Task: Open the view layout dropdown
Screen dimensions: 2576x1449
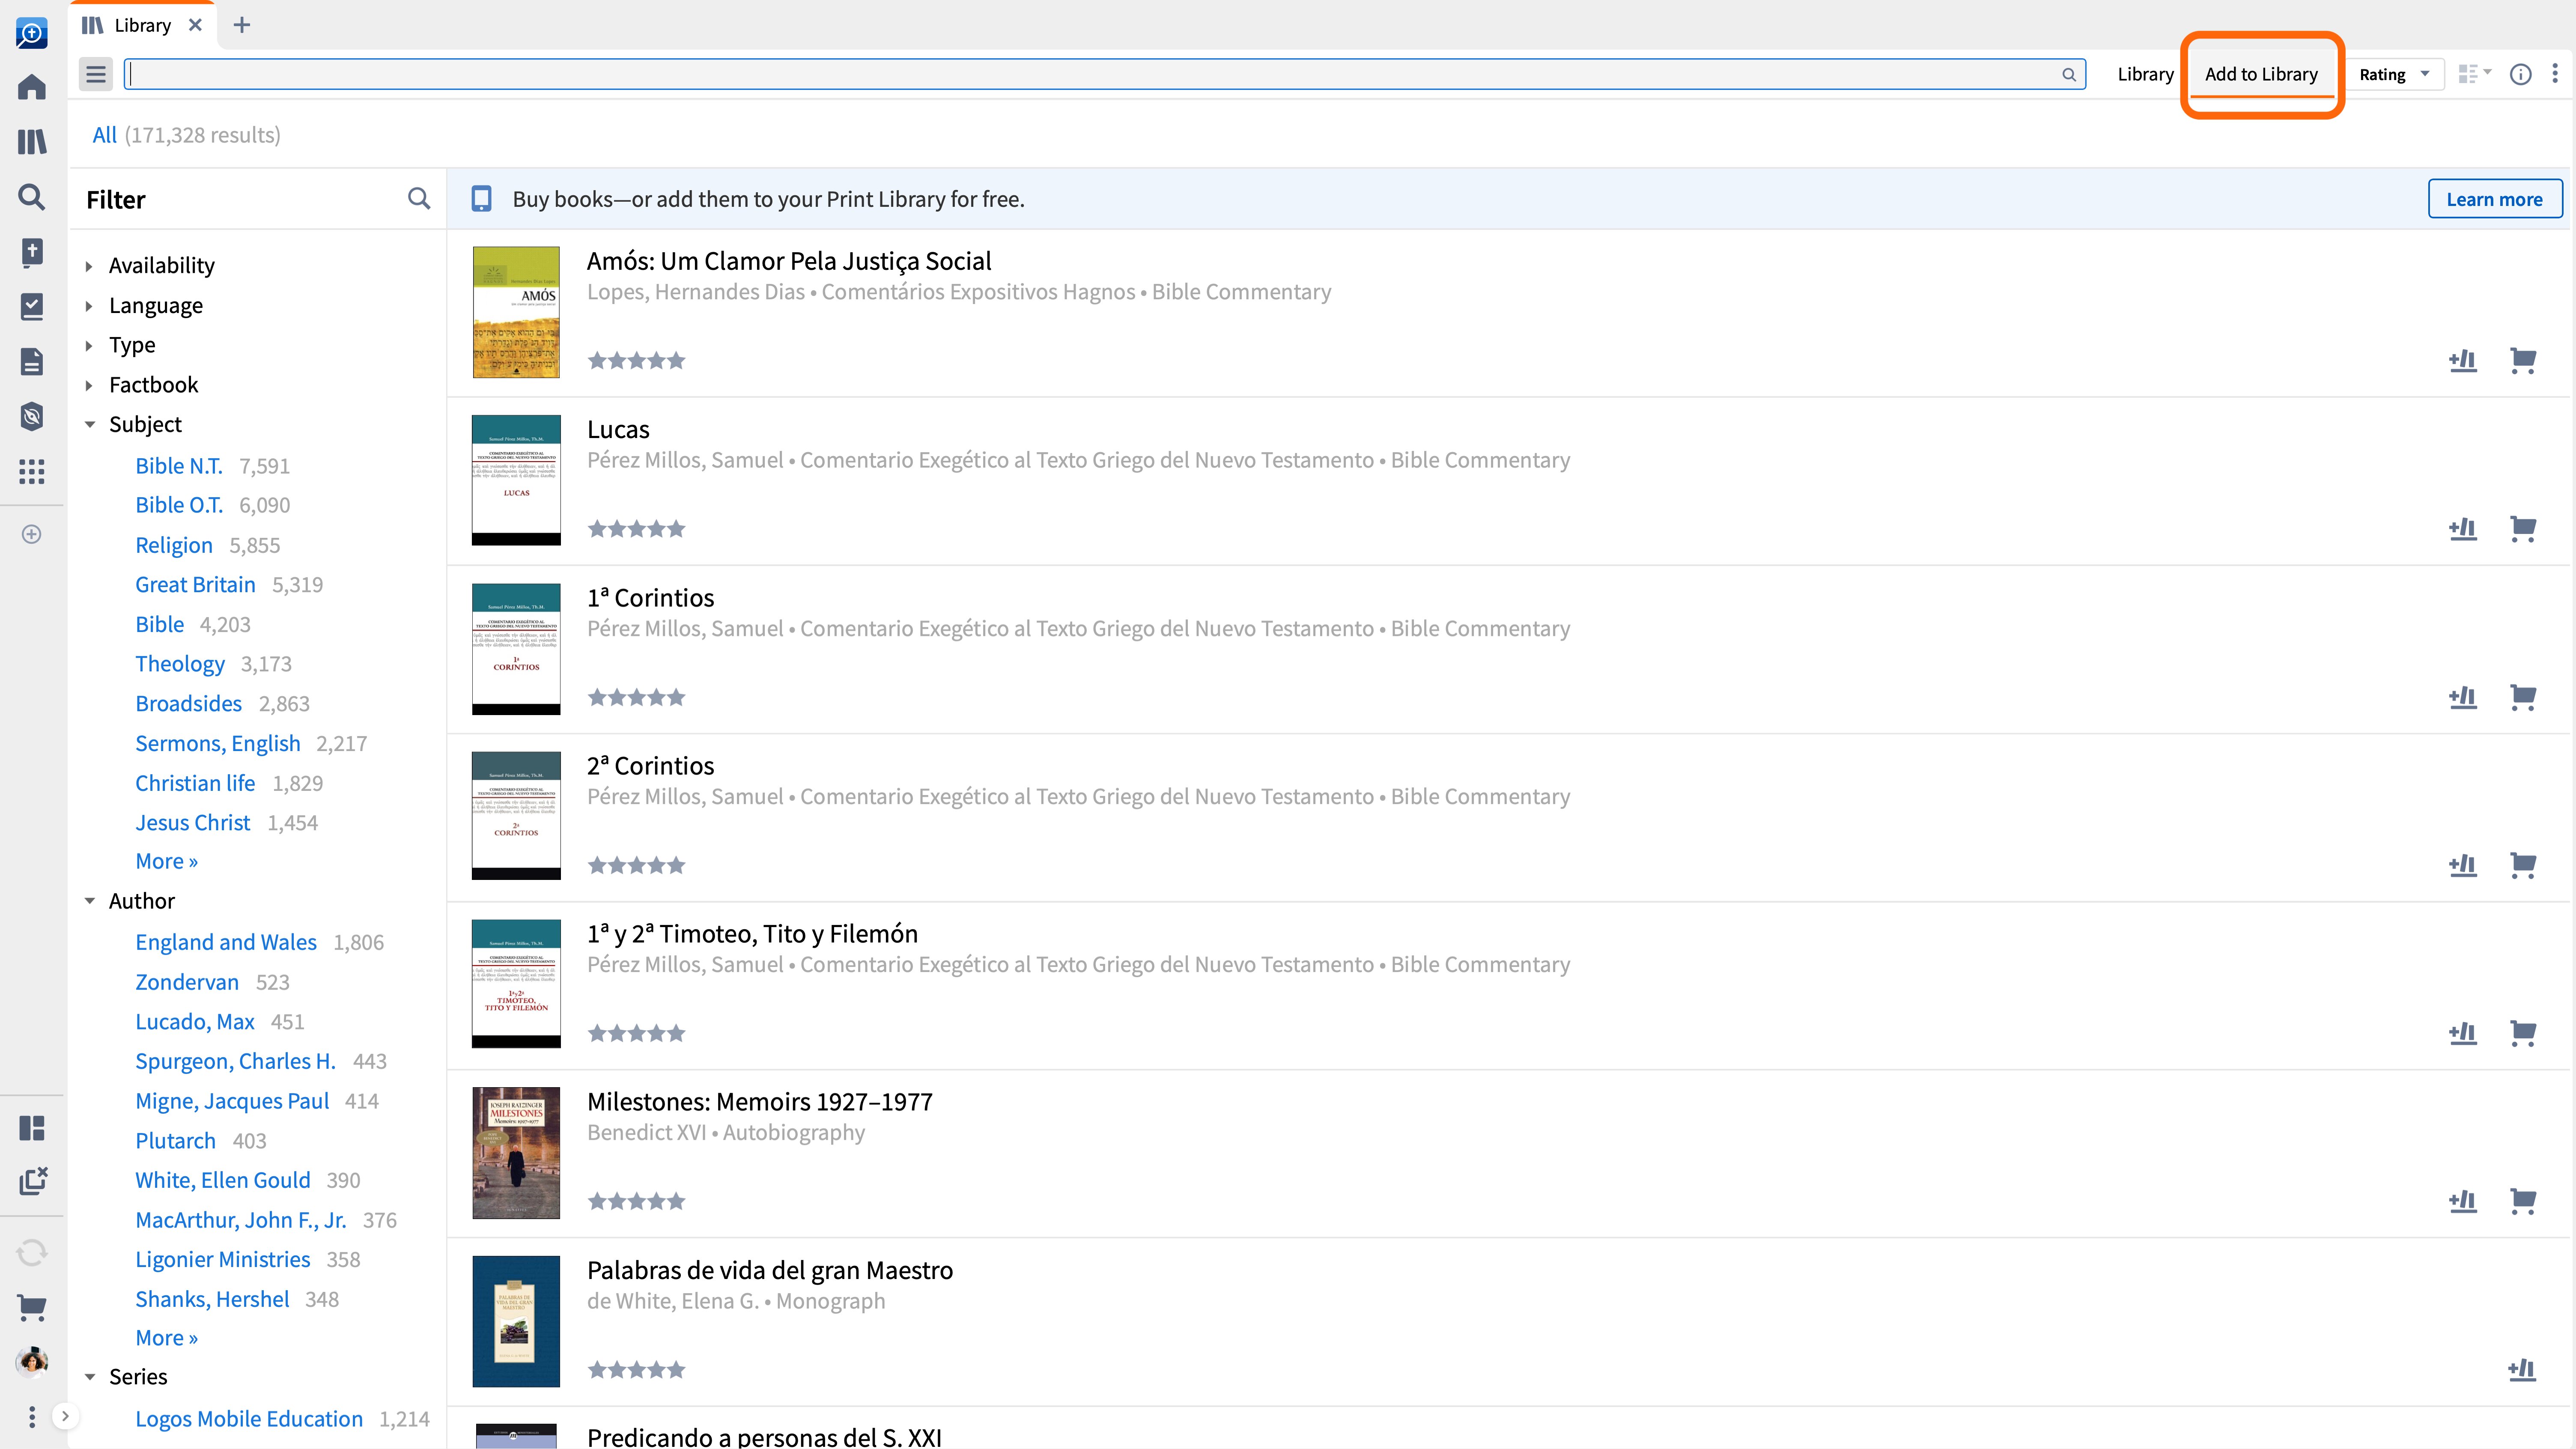Action: click(2475, 74)
